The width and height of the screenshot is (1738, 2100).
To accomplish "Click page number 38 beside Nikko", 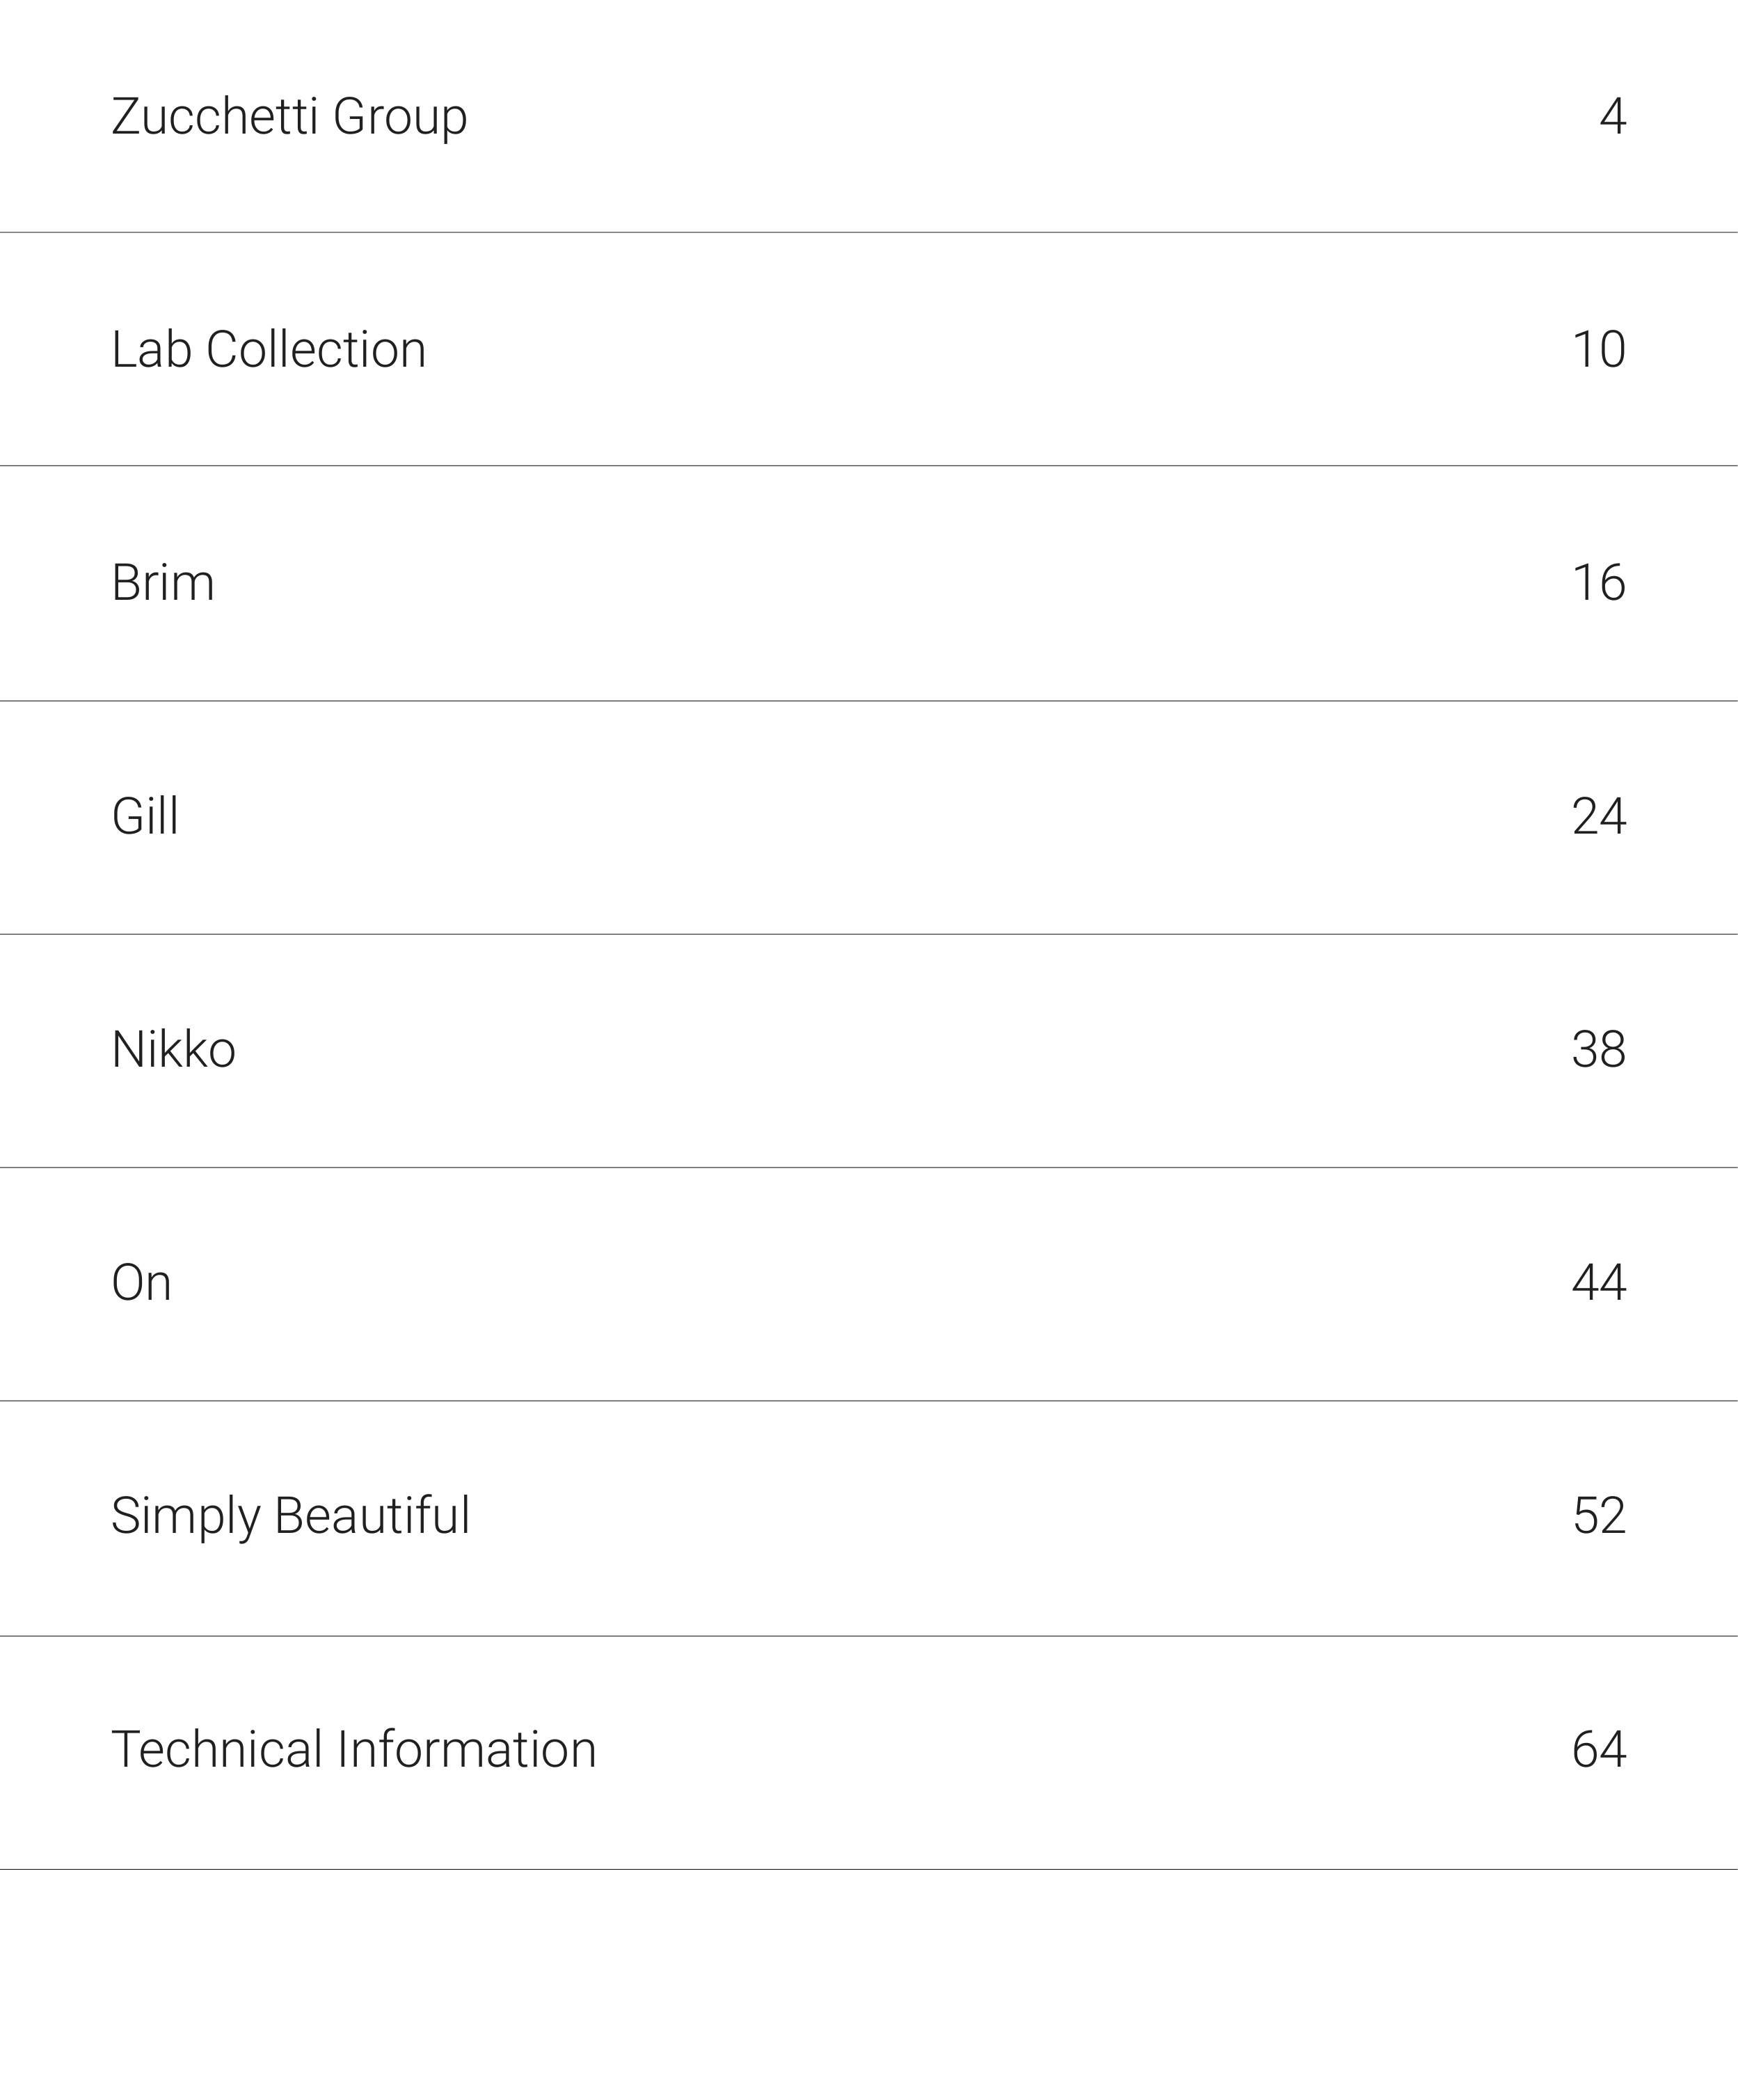I will pos(1598,1050).
